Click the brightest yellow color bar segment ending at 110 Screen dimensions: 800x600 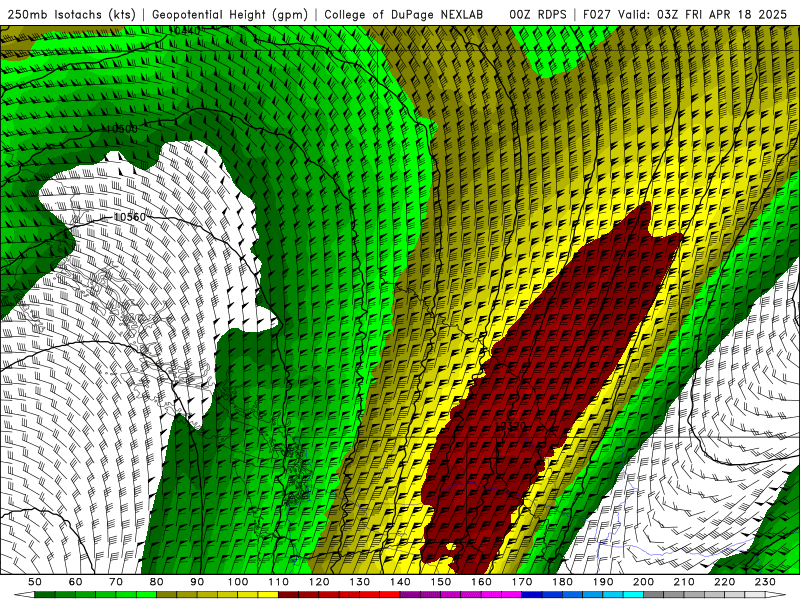pos(268,595)
